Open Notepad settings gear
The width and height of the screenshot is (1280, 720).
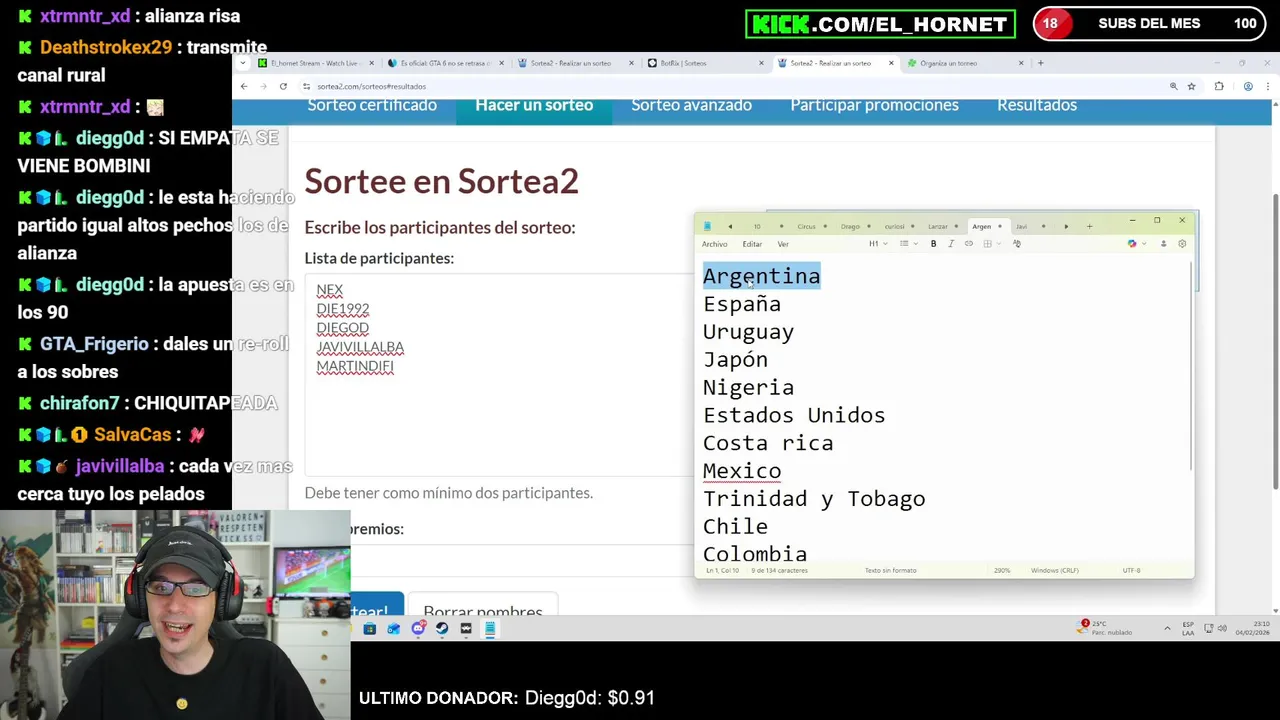[1182, 244]
